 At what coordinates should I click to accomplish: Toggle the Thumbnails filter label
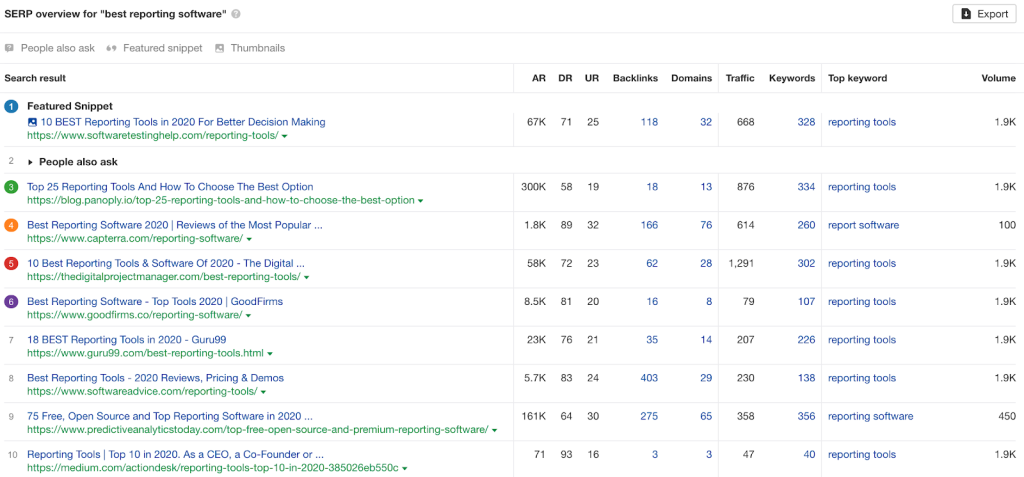click(x=257, y=48)
